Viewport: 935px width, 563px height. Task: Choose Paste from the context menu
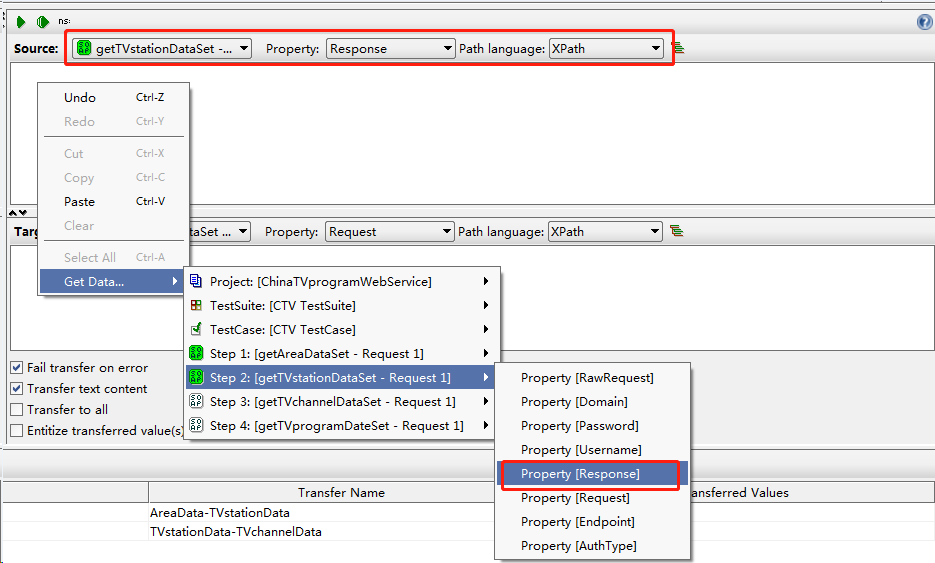[x=113, y=202]
